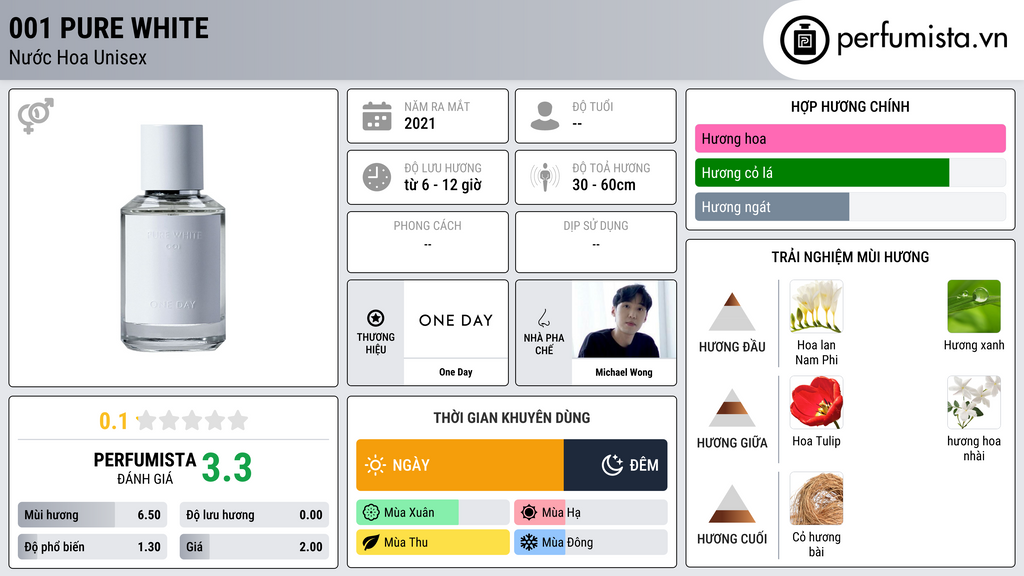Select the Ngày daytime segment

coord(460,465)
